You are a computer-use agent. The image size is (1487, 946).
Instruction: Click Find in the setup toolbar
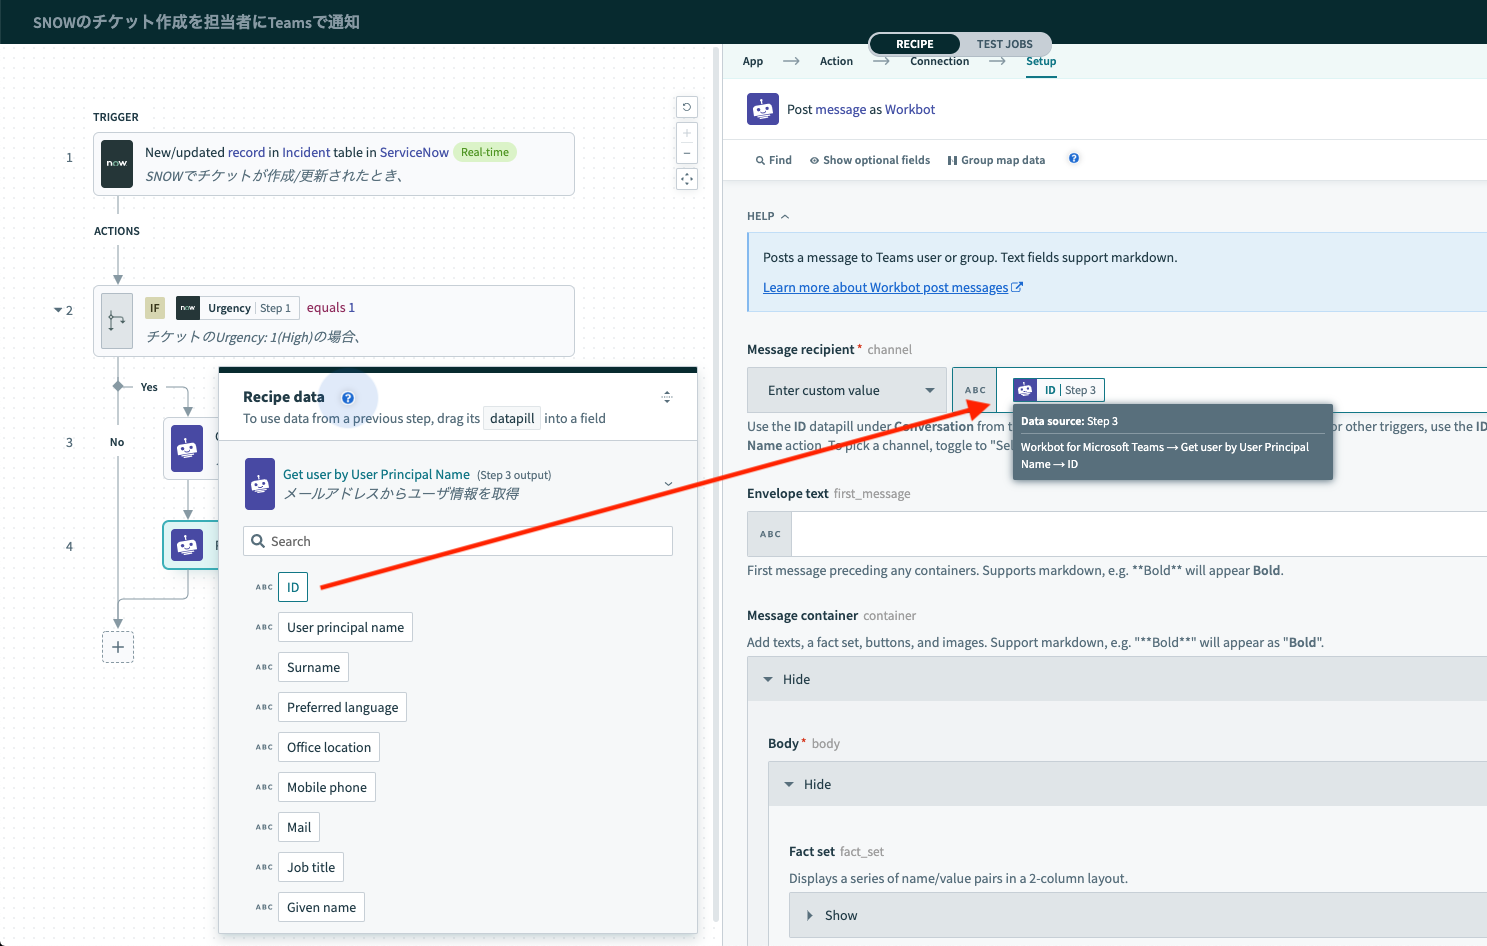click(x=773, y=160)
